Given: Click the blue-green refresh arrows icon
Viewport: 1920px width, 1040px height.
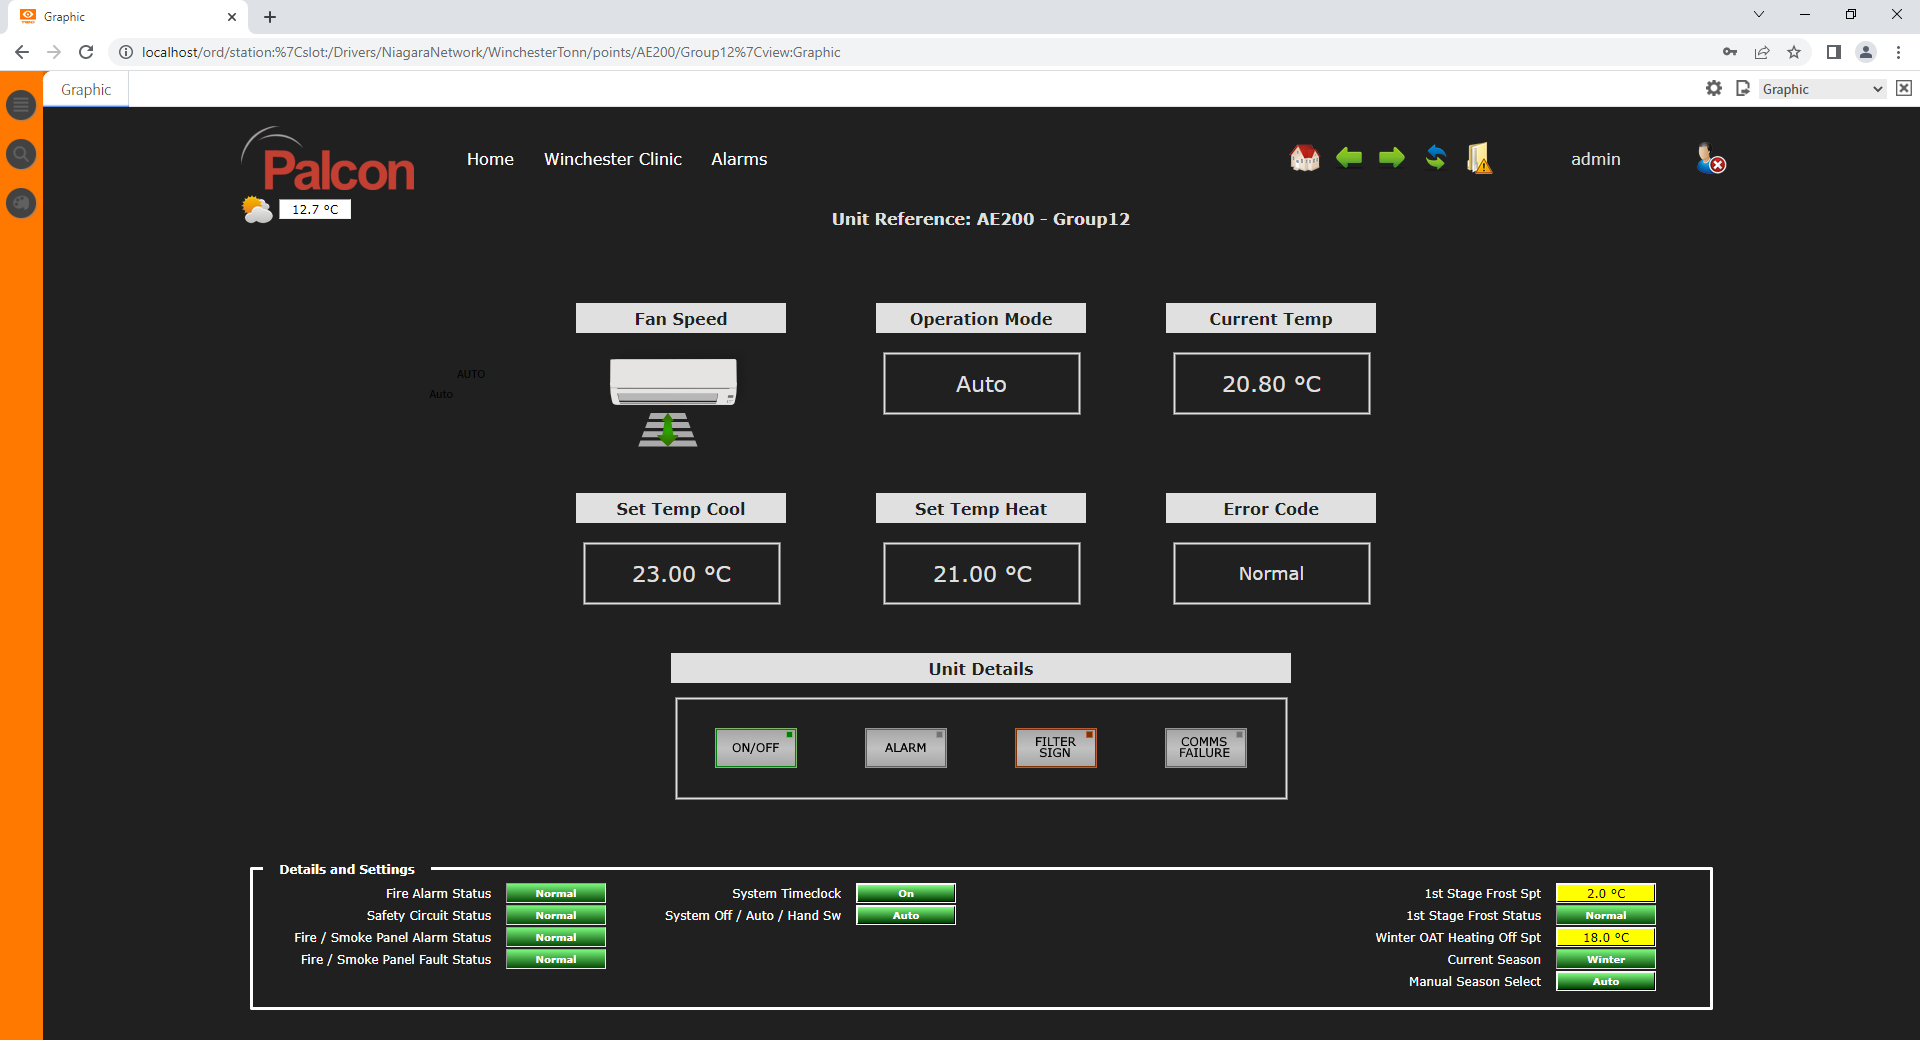Looking at the screenshot, I should (x=1435, y=158).
